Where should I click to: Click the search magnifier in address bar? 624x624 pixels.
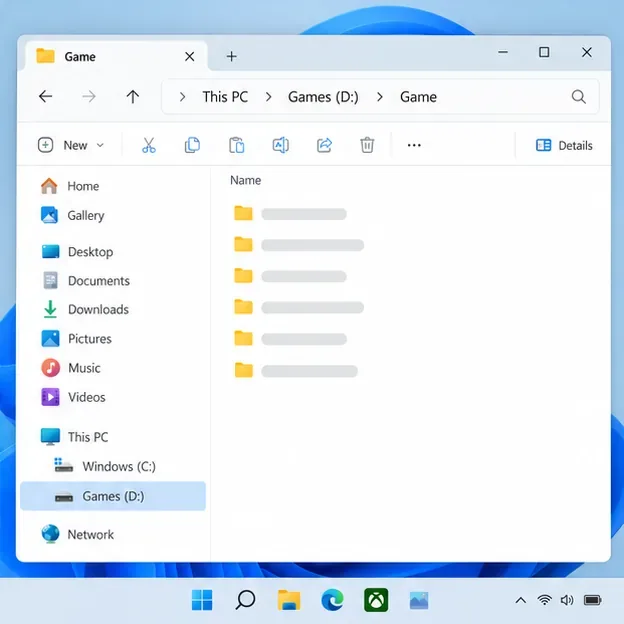[578, 97]
